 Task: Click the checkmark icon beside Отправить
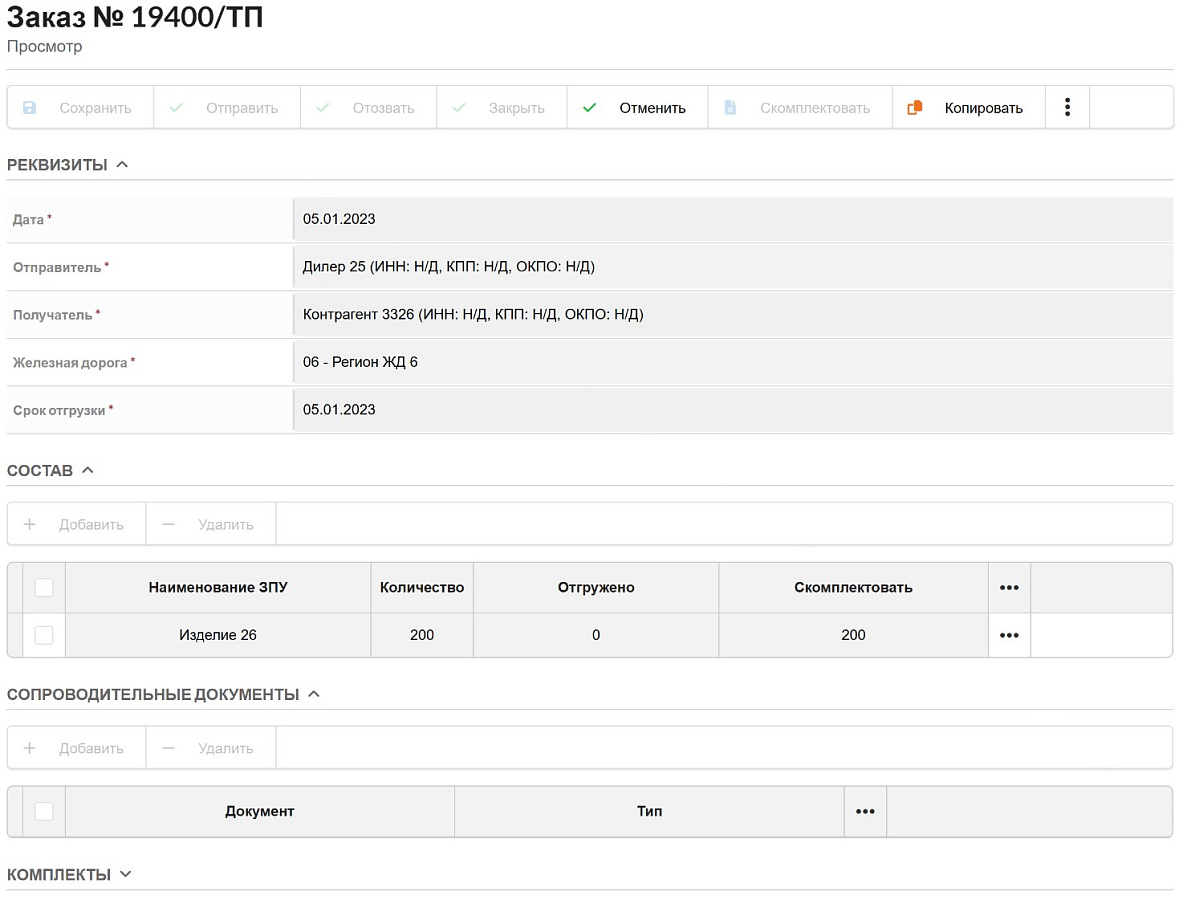pos(176,108)
